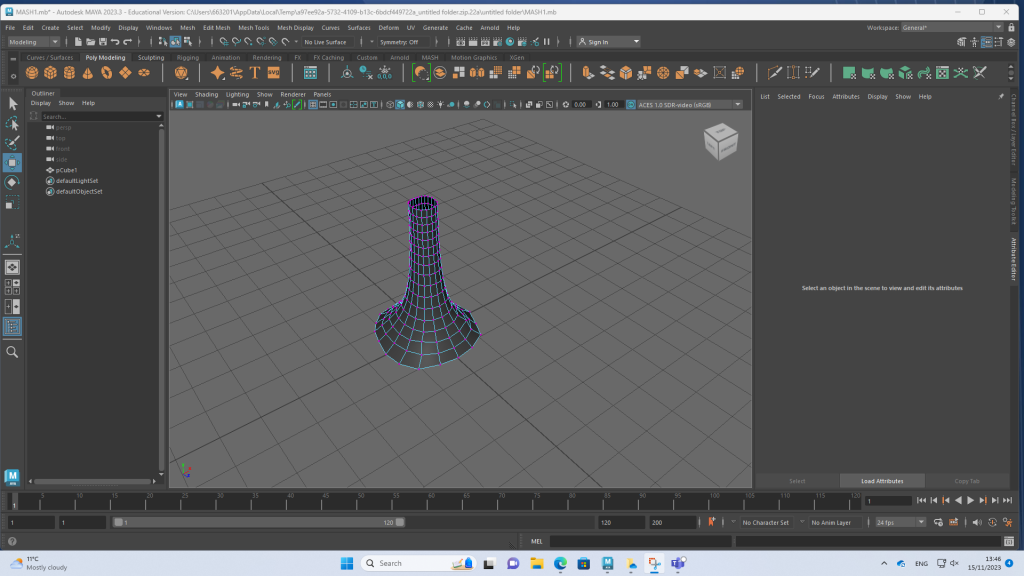Create a polygon disc from the shelf
Viewport: 1024px width, 576px height.
tap(144, 73)
